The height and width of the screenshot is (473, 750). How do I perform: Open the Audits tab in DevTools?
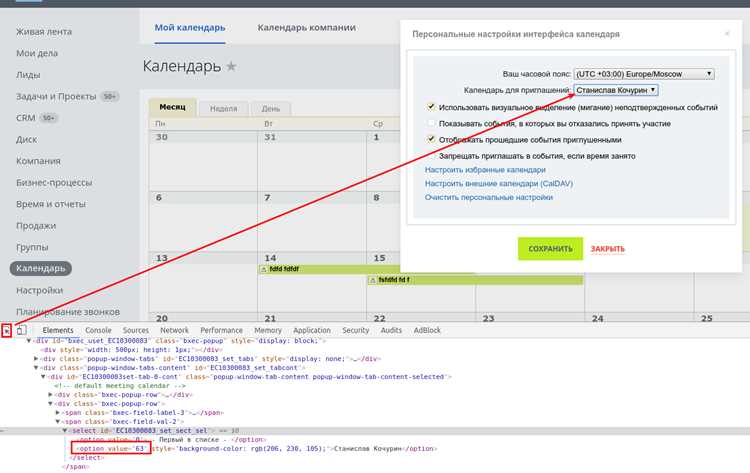coord(391,330)
